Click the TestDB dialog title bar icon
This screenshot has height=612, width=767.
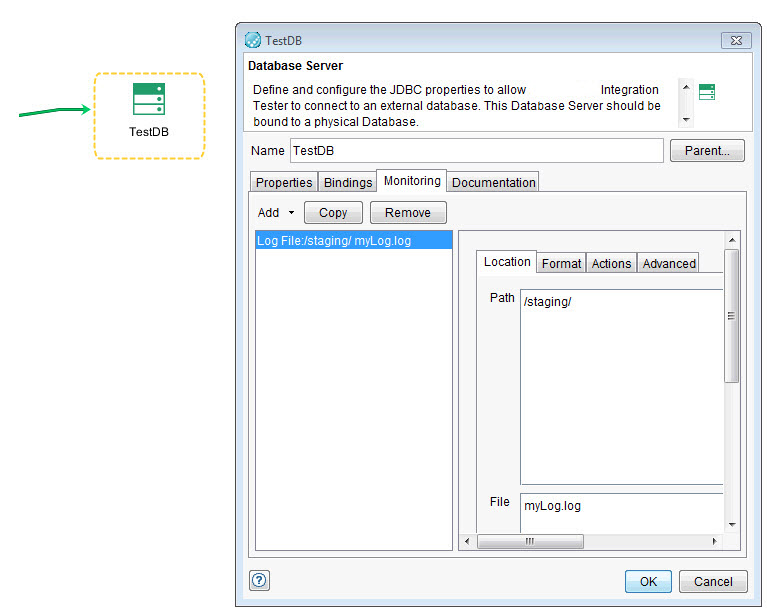[253, 40]
